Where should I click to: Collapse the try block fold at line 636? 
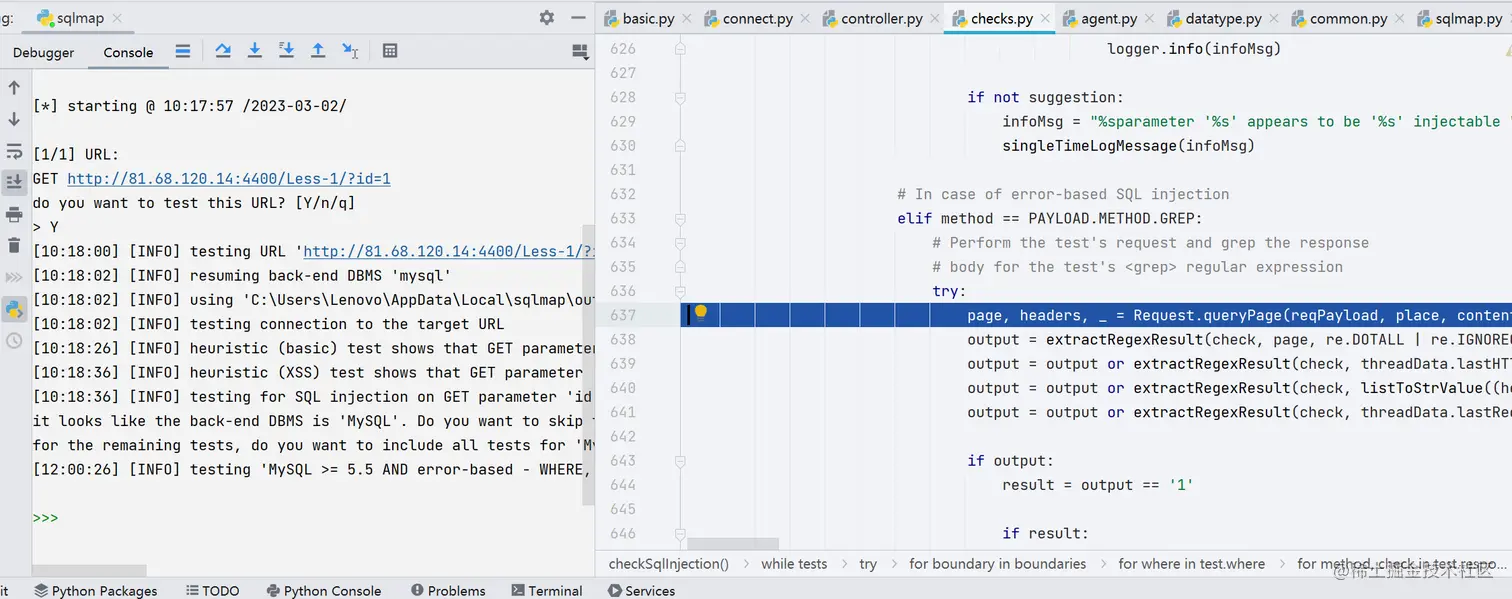(x=680, y=291)
